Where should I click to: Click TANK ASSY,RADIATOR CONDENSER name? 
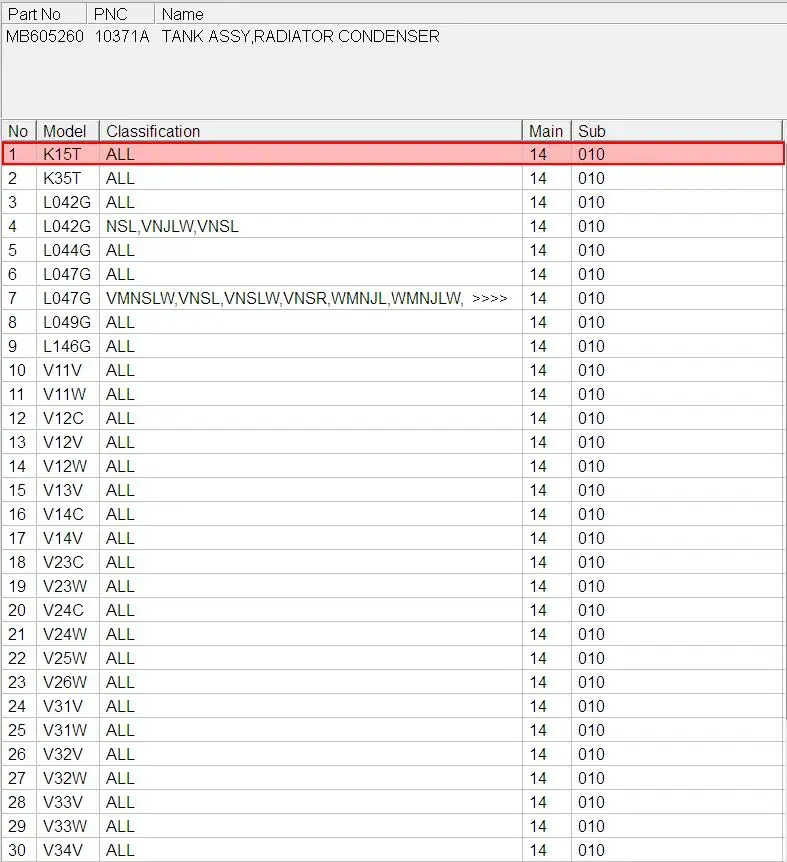[x=301, y=37]
